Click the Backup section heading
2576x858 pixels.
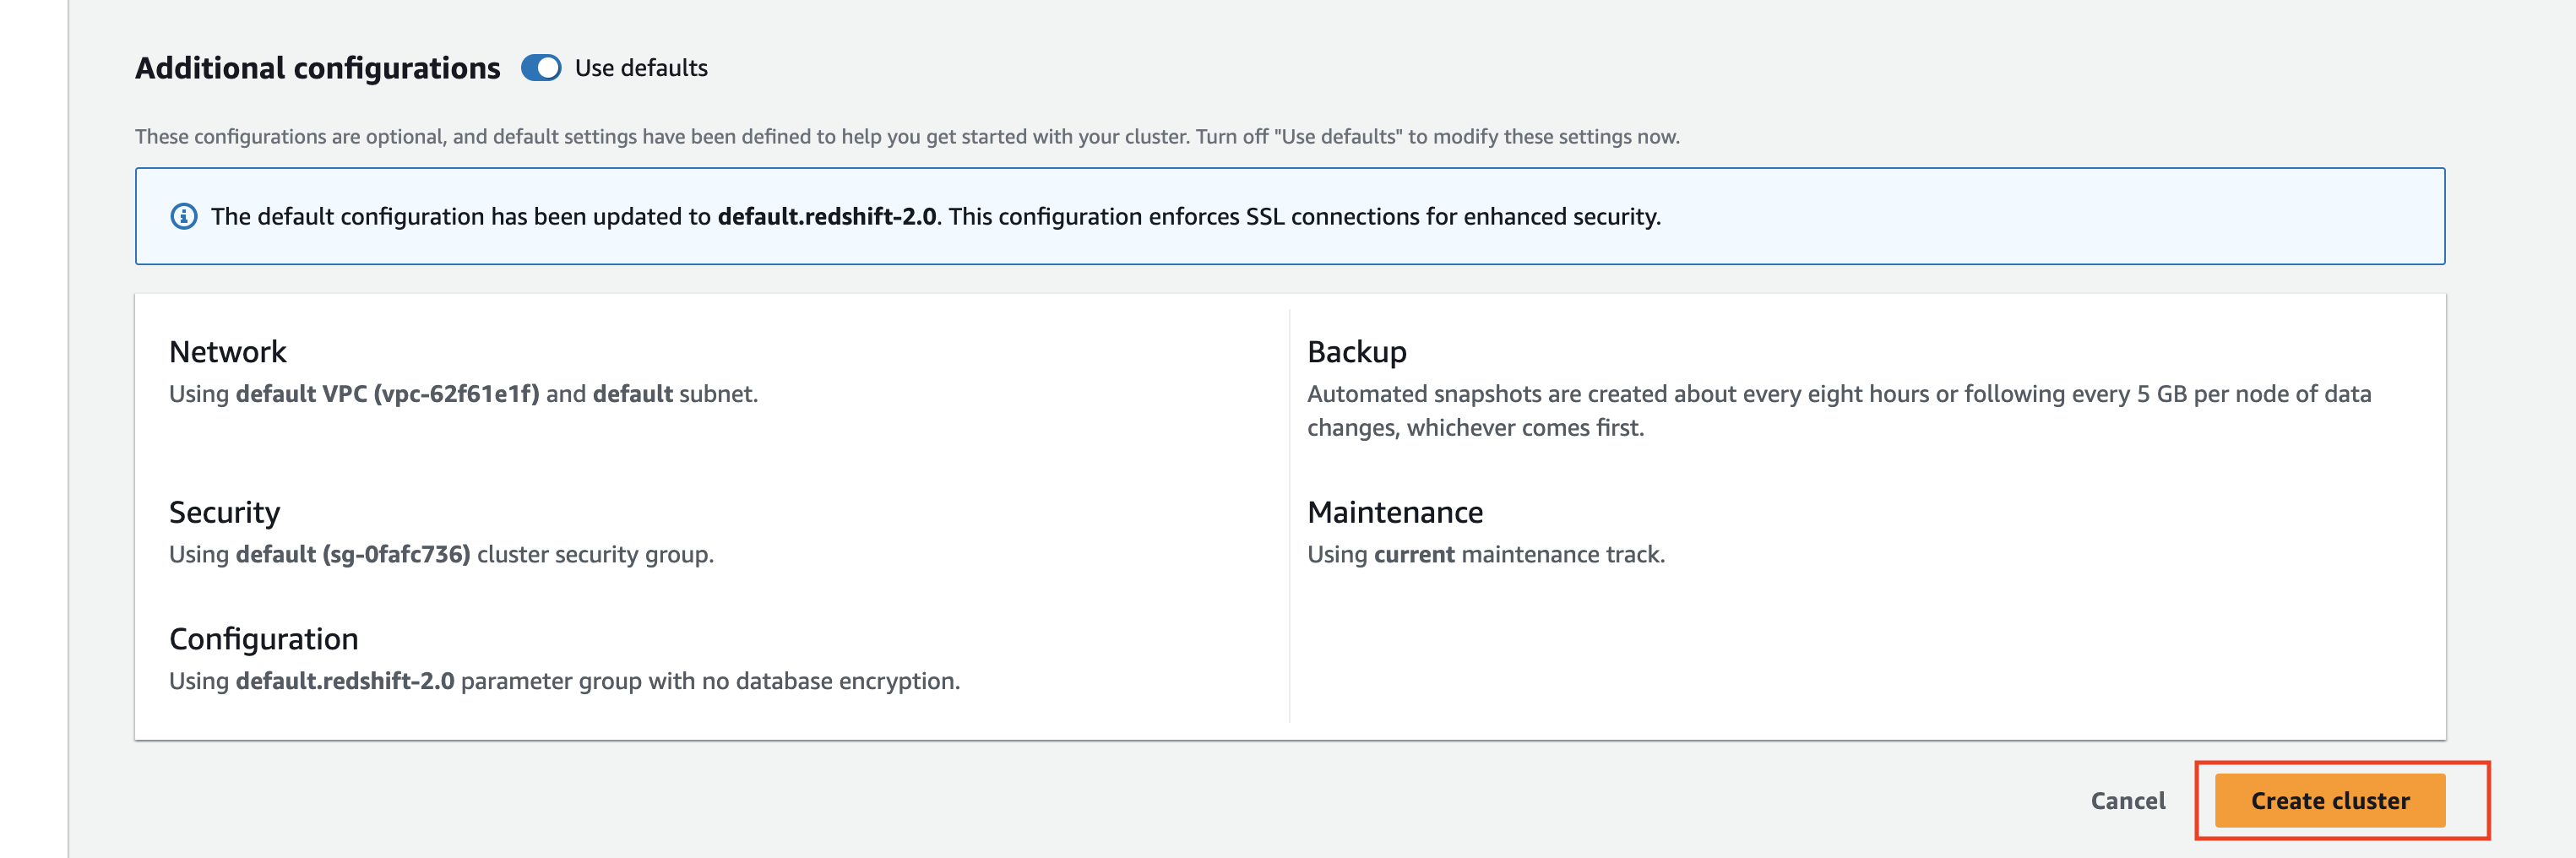1356,352
